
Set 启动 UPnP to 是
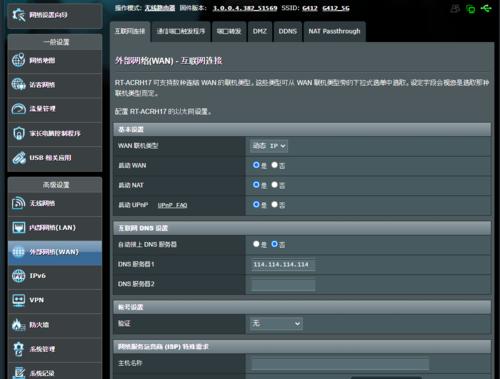[256, 204]
